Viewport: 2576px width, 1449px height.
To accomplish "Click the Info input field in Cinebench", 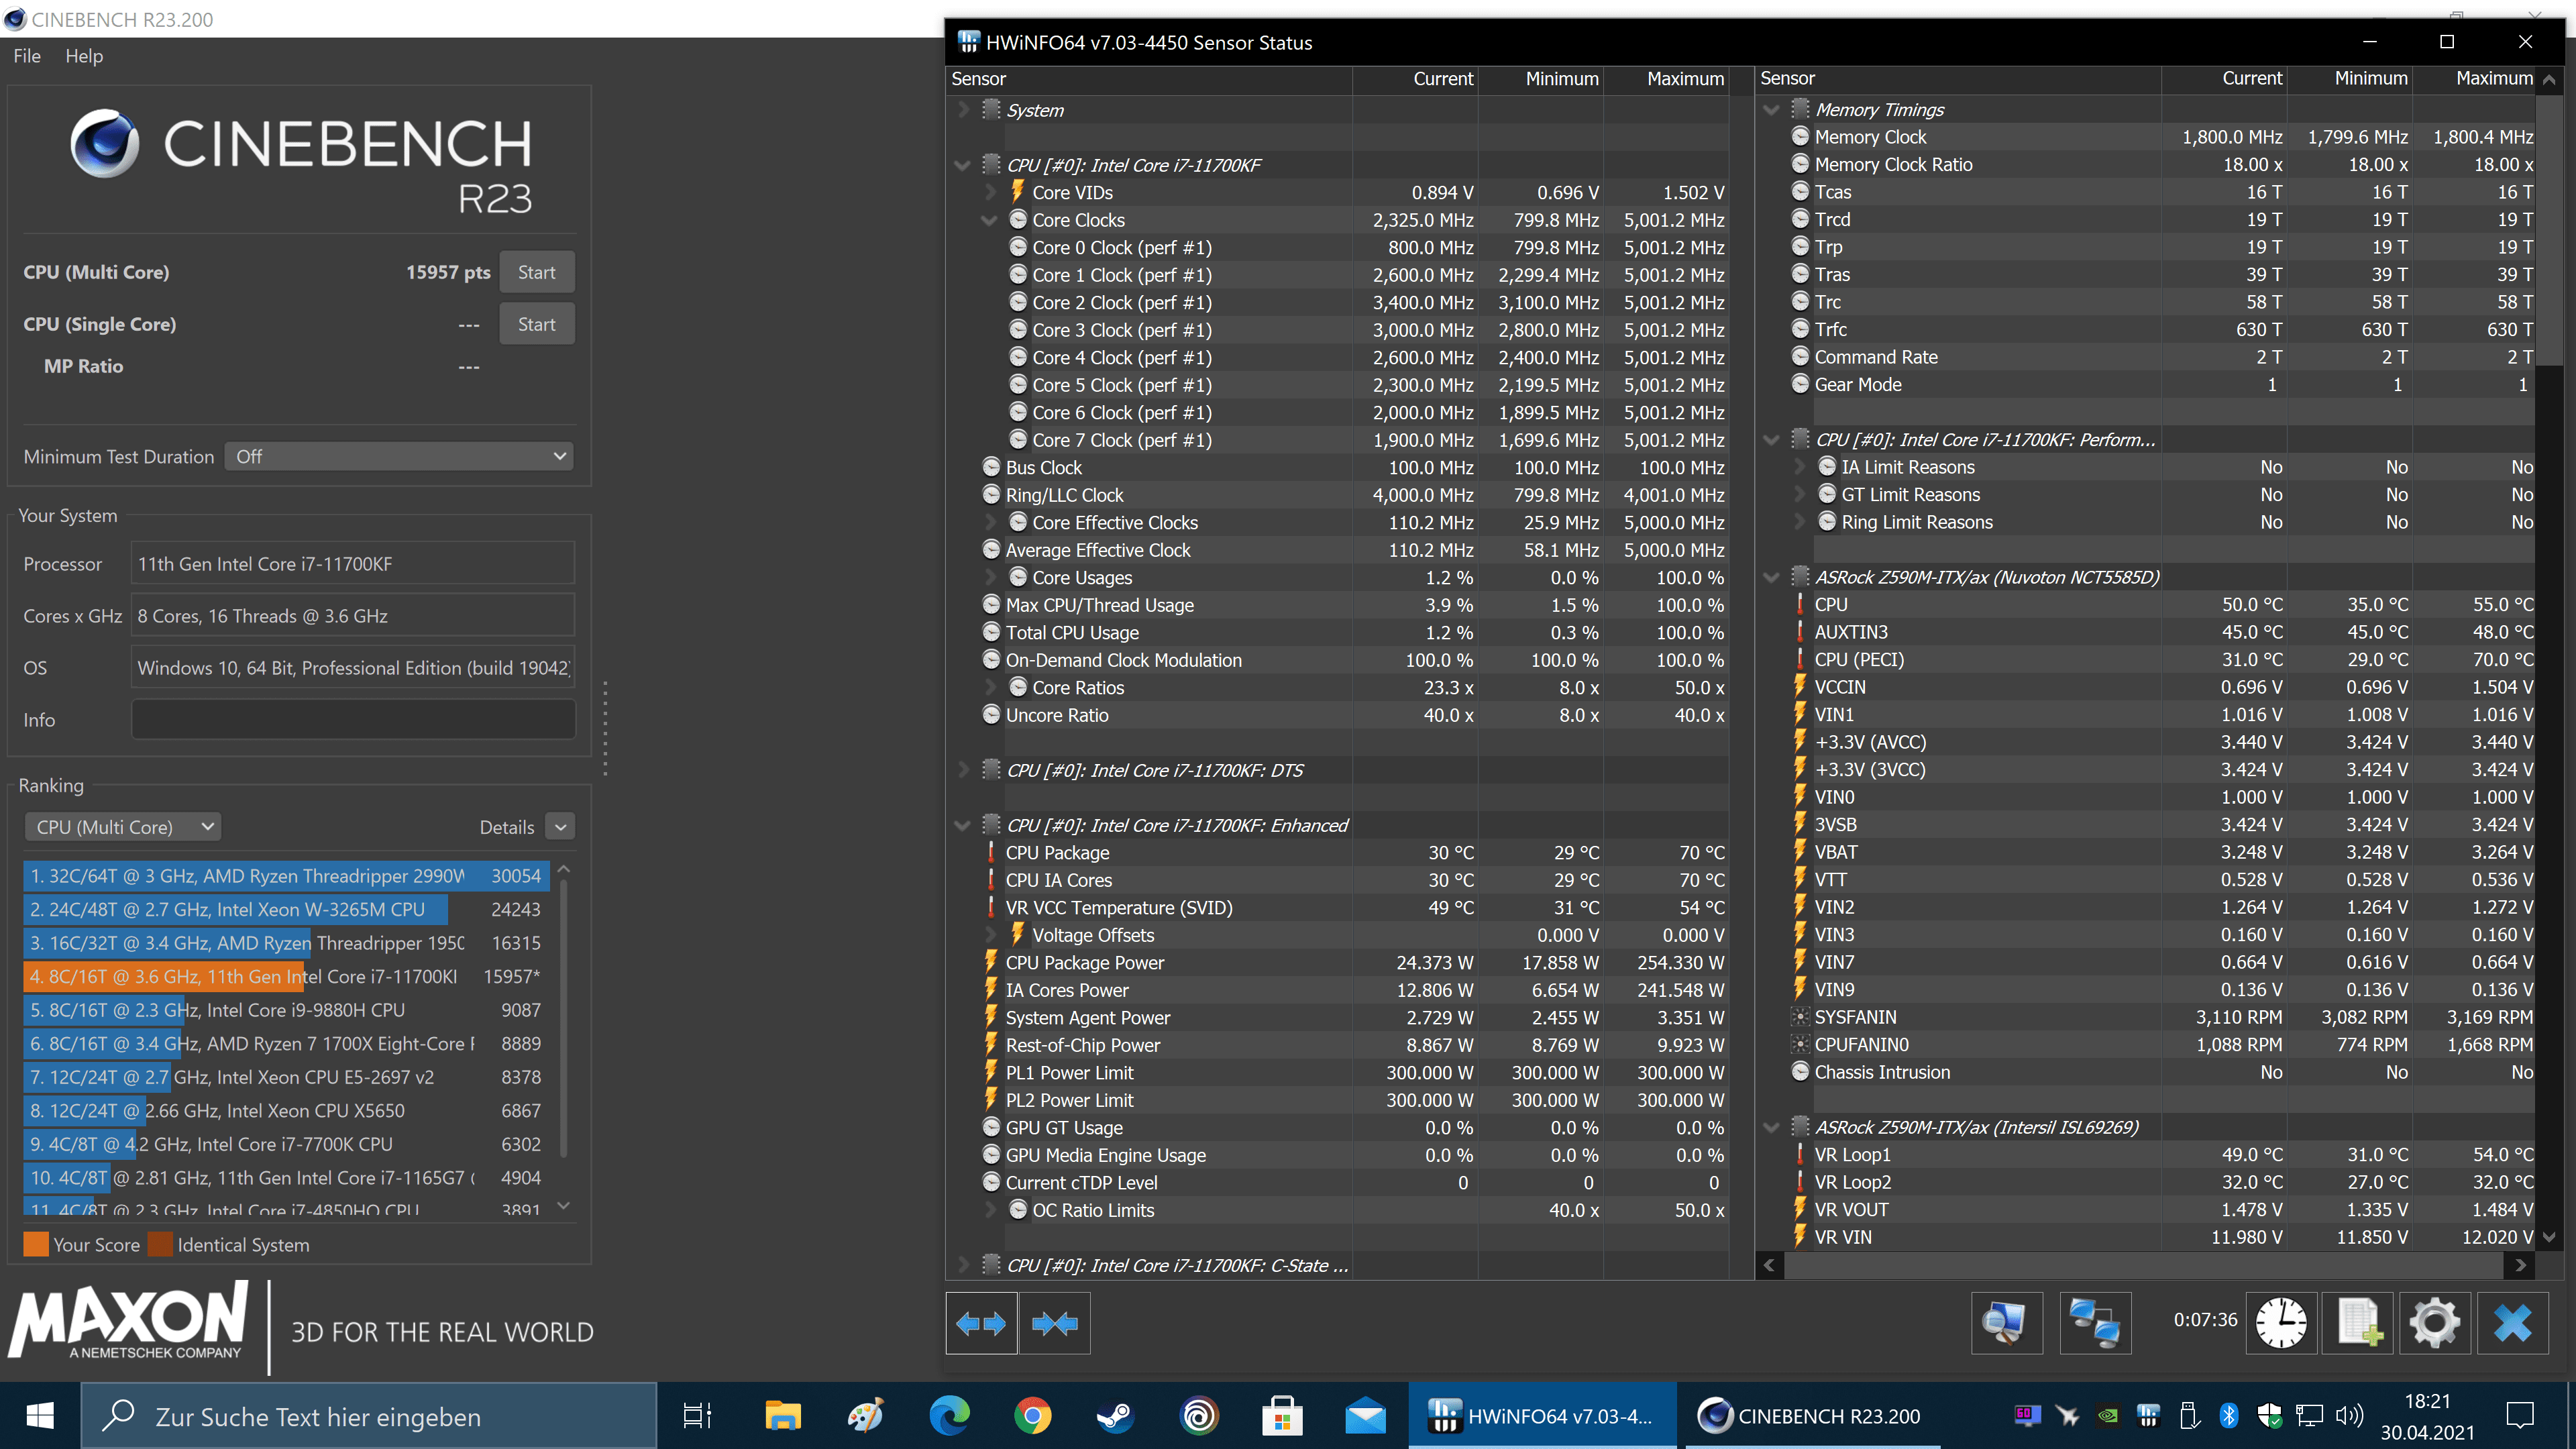I will tap(353, 719).
